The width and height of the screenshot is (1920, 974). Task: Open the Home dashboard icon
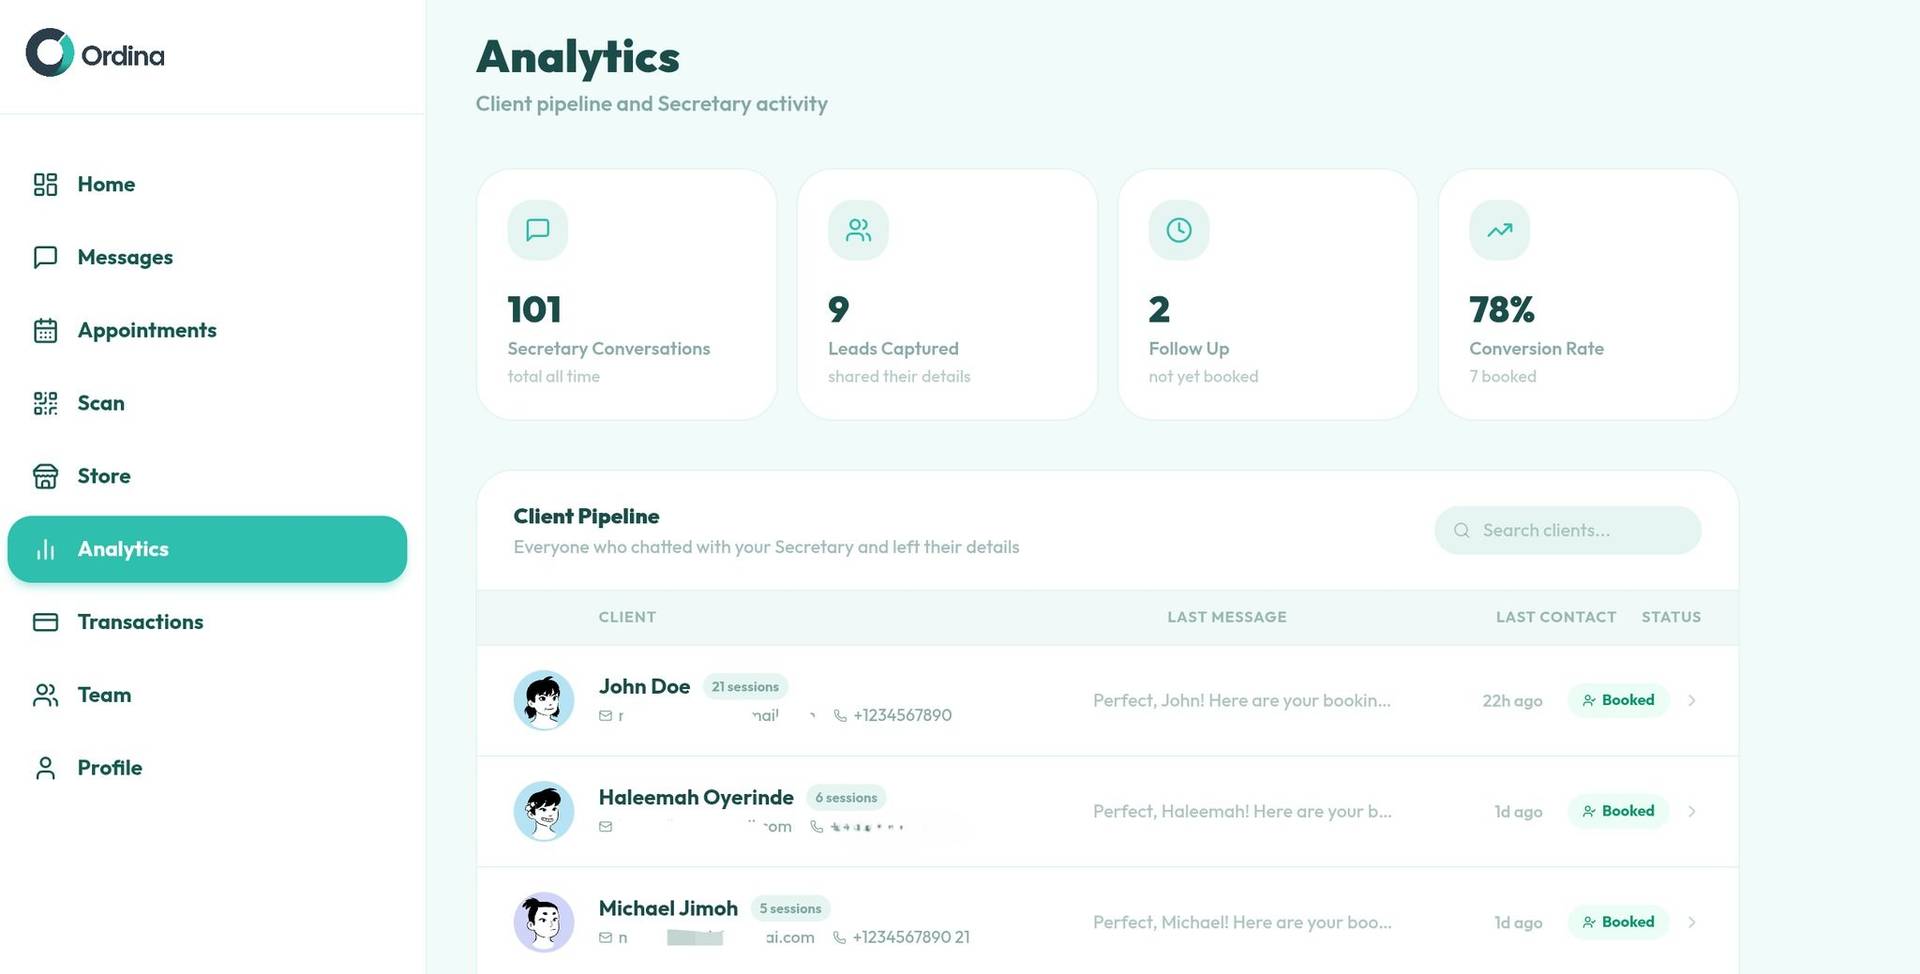pyautogui.click(x=45, y=184)
